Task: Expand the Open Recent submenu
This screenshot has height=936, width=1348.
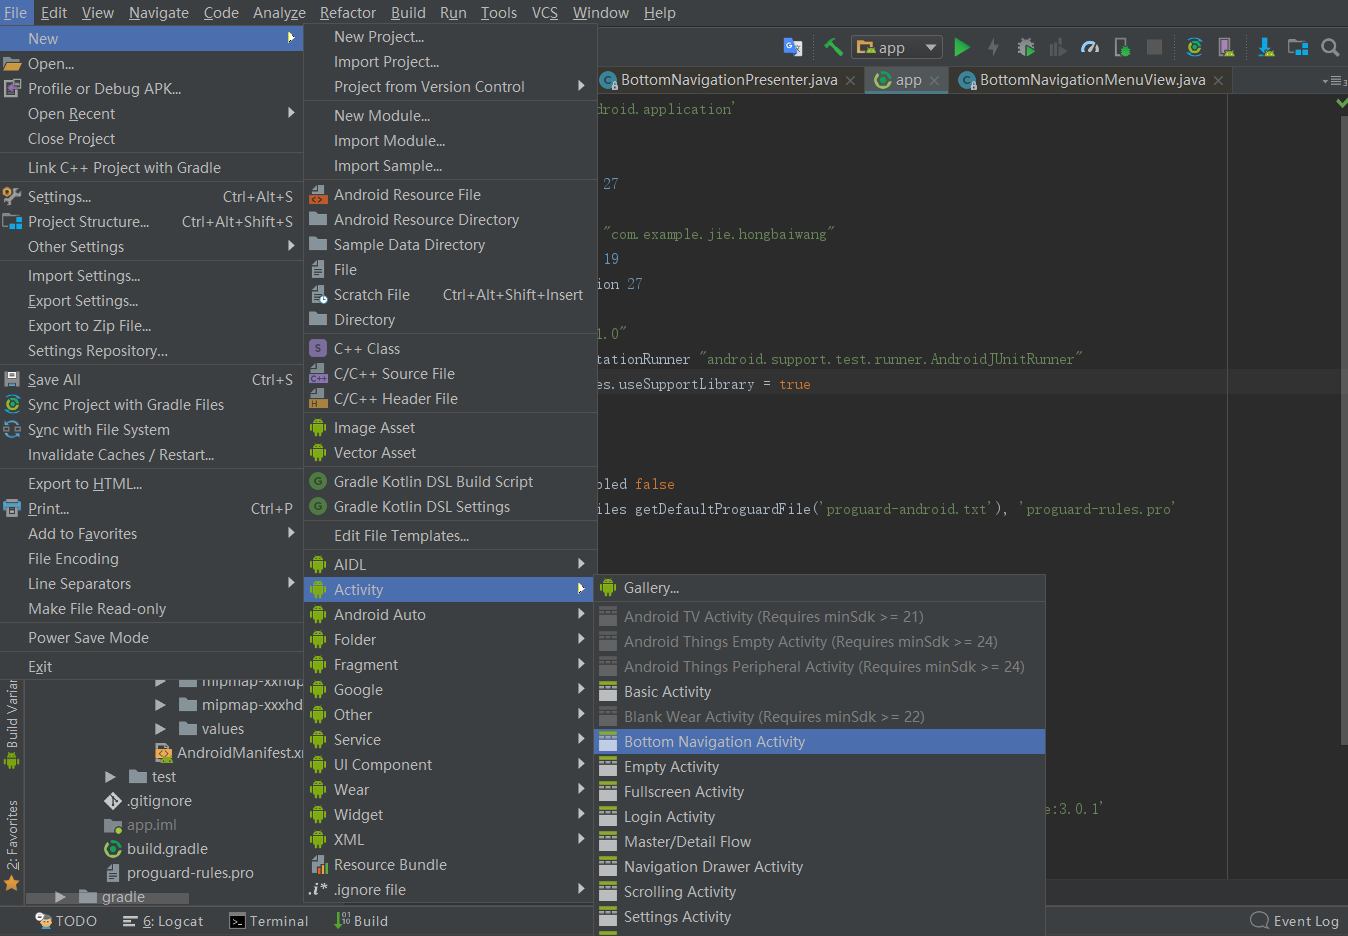Action: pyautogui.click(x=151, y=114)
